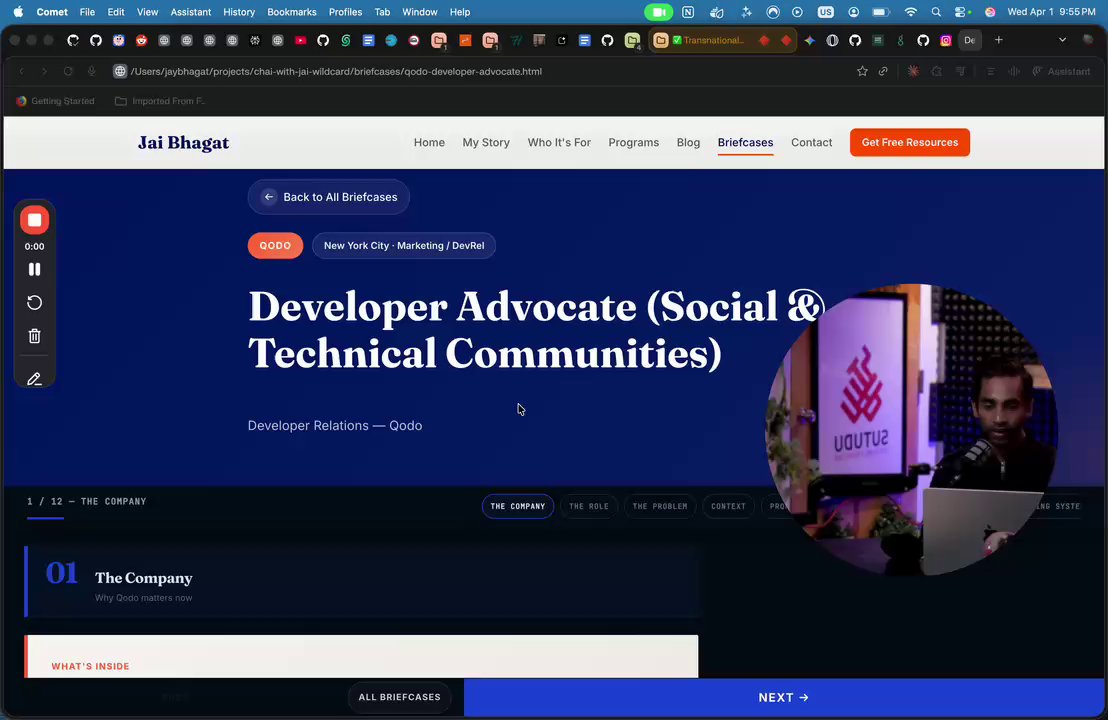Open the Apple menu
1108x720 pixels.
pyautogui.click(x=18, y=12)
